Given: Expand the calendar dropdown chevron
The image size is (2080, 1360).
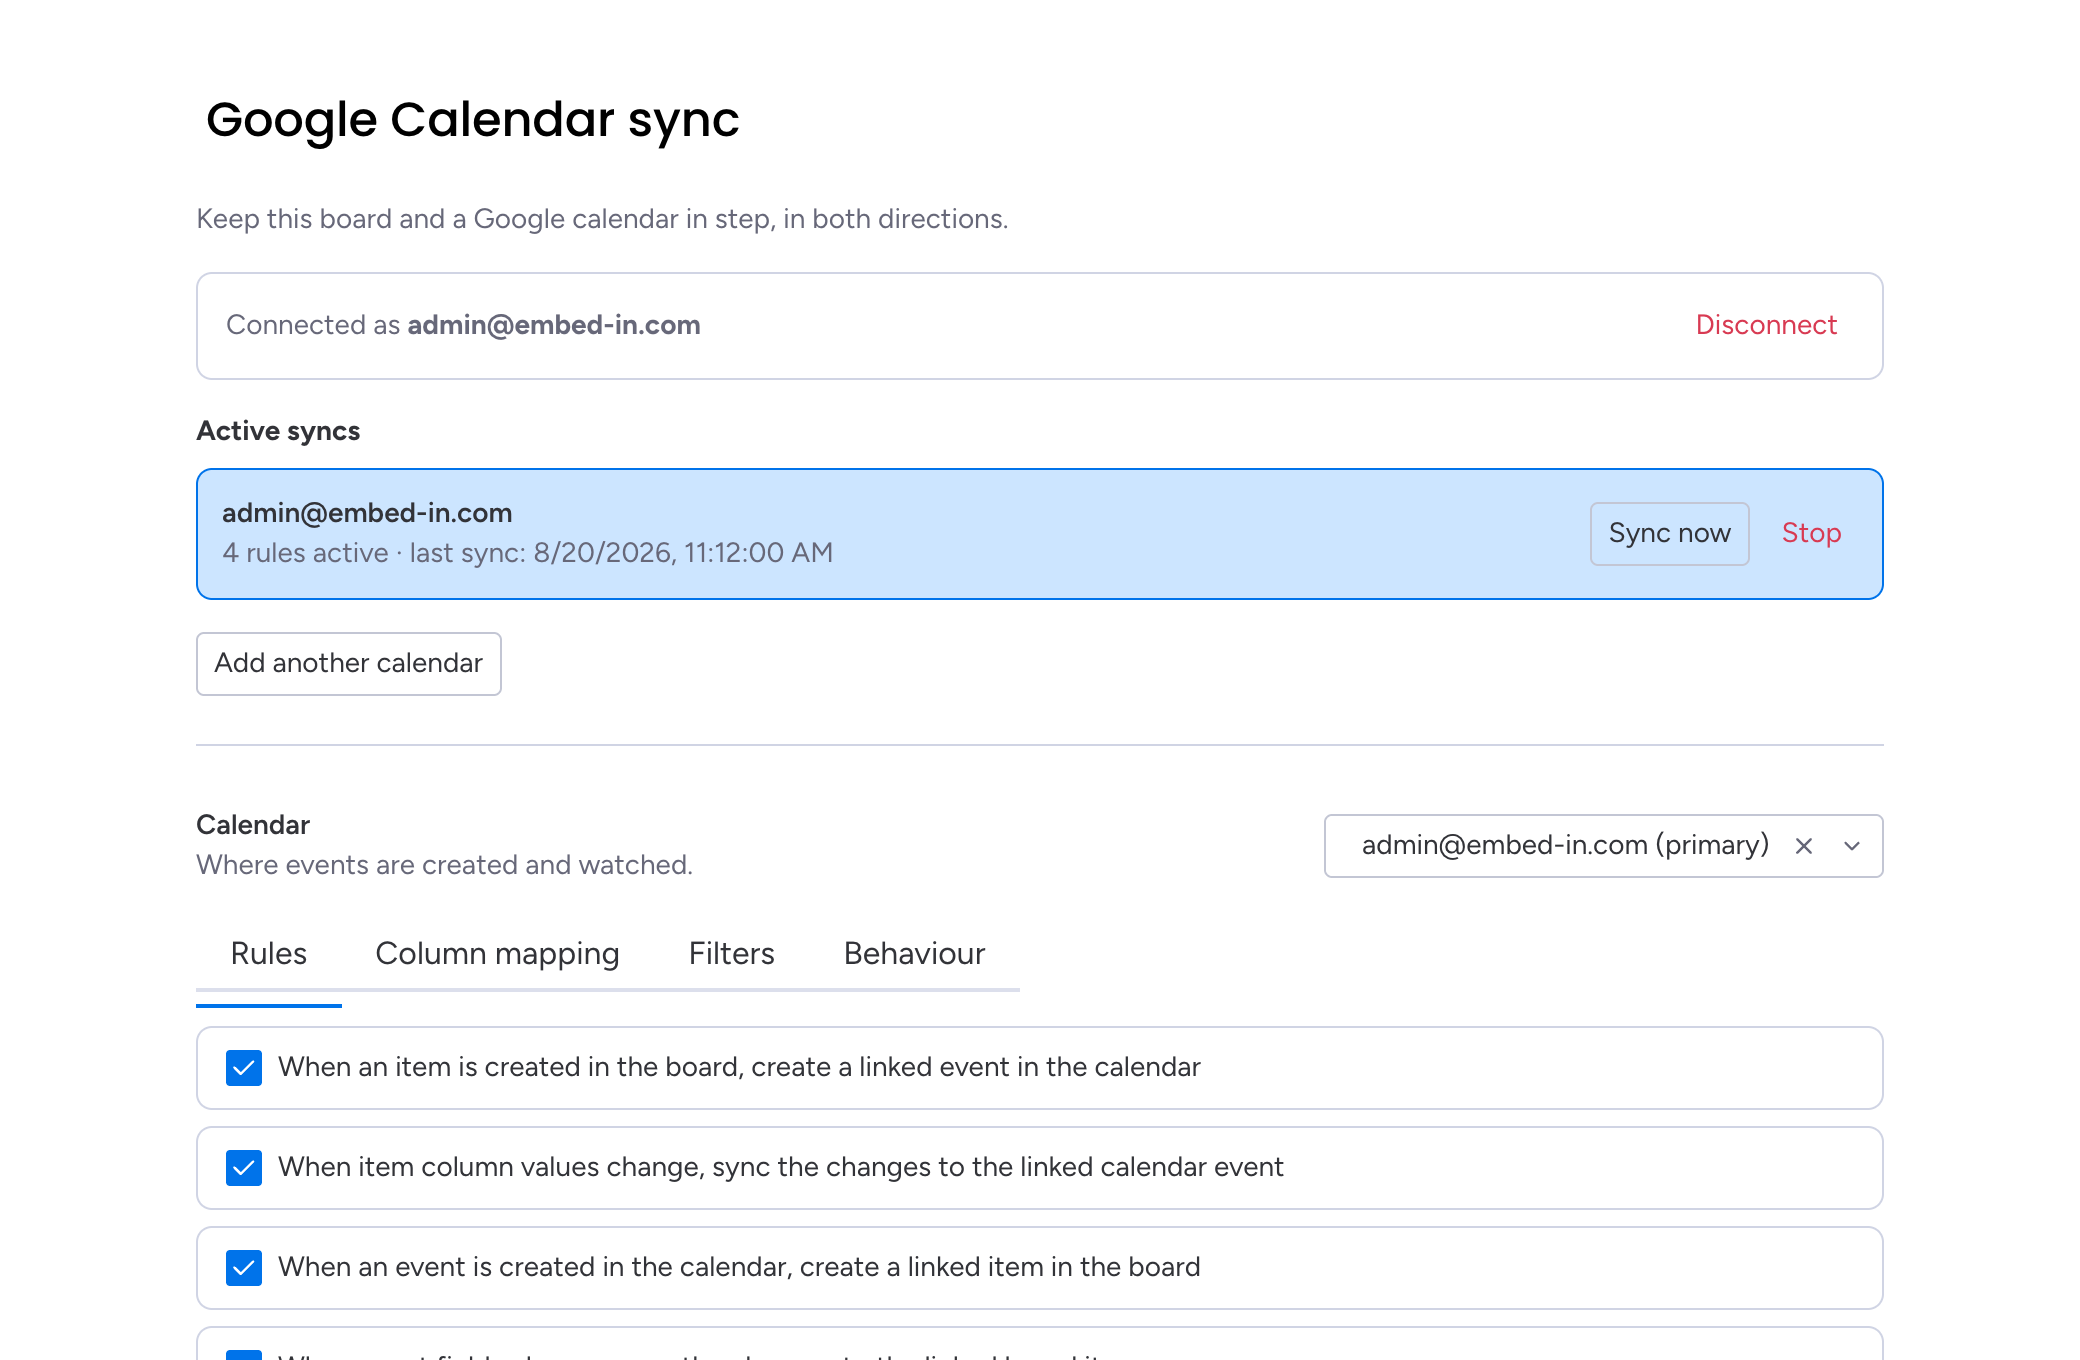Looking at the screenshot, I should [1851, 846].
